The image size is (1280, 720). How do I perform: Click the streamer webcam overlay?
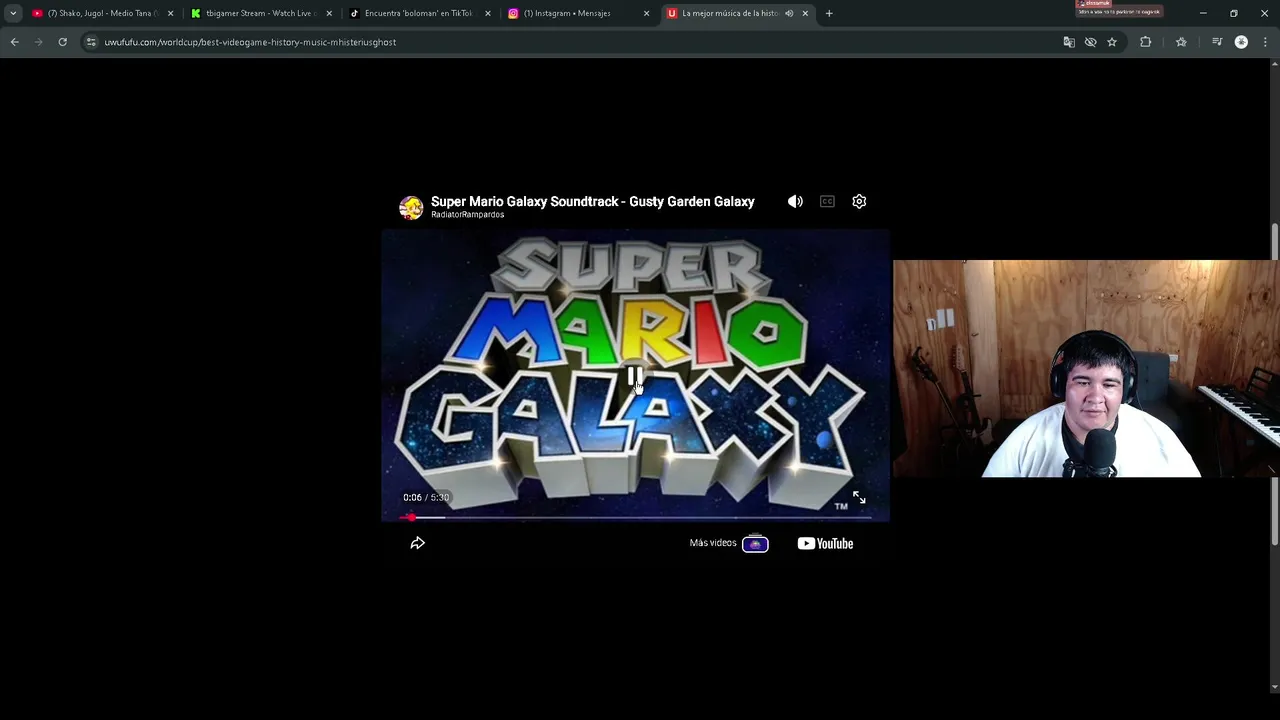click(1086, 369)
